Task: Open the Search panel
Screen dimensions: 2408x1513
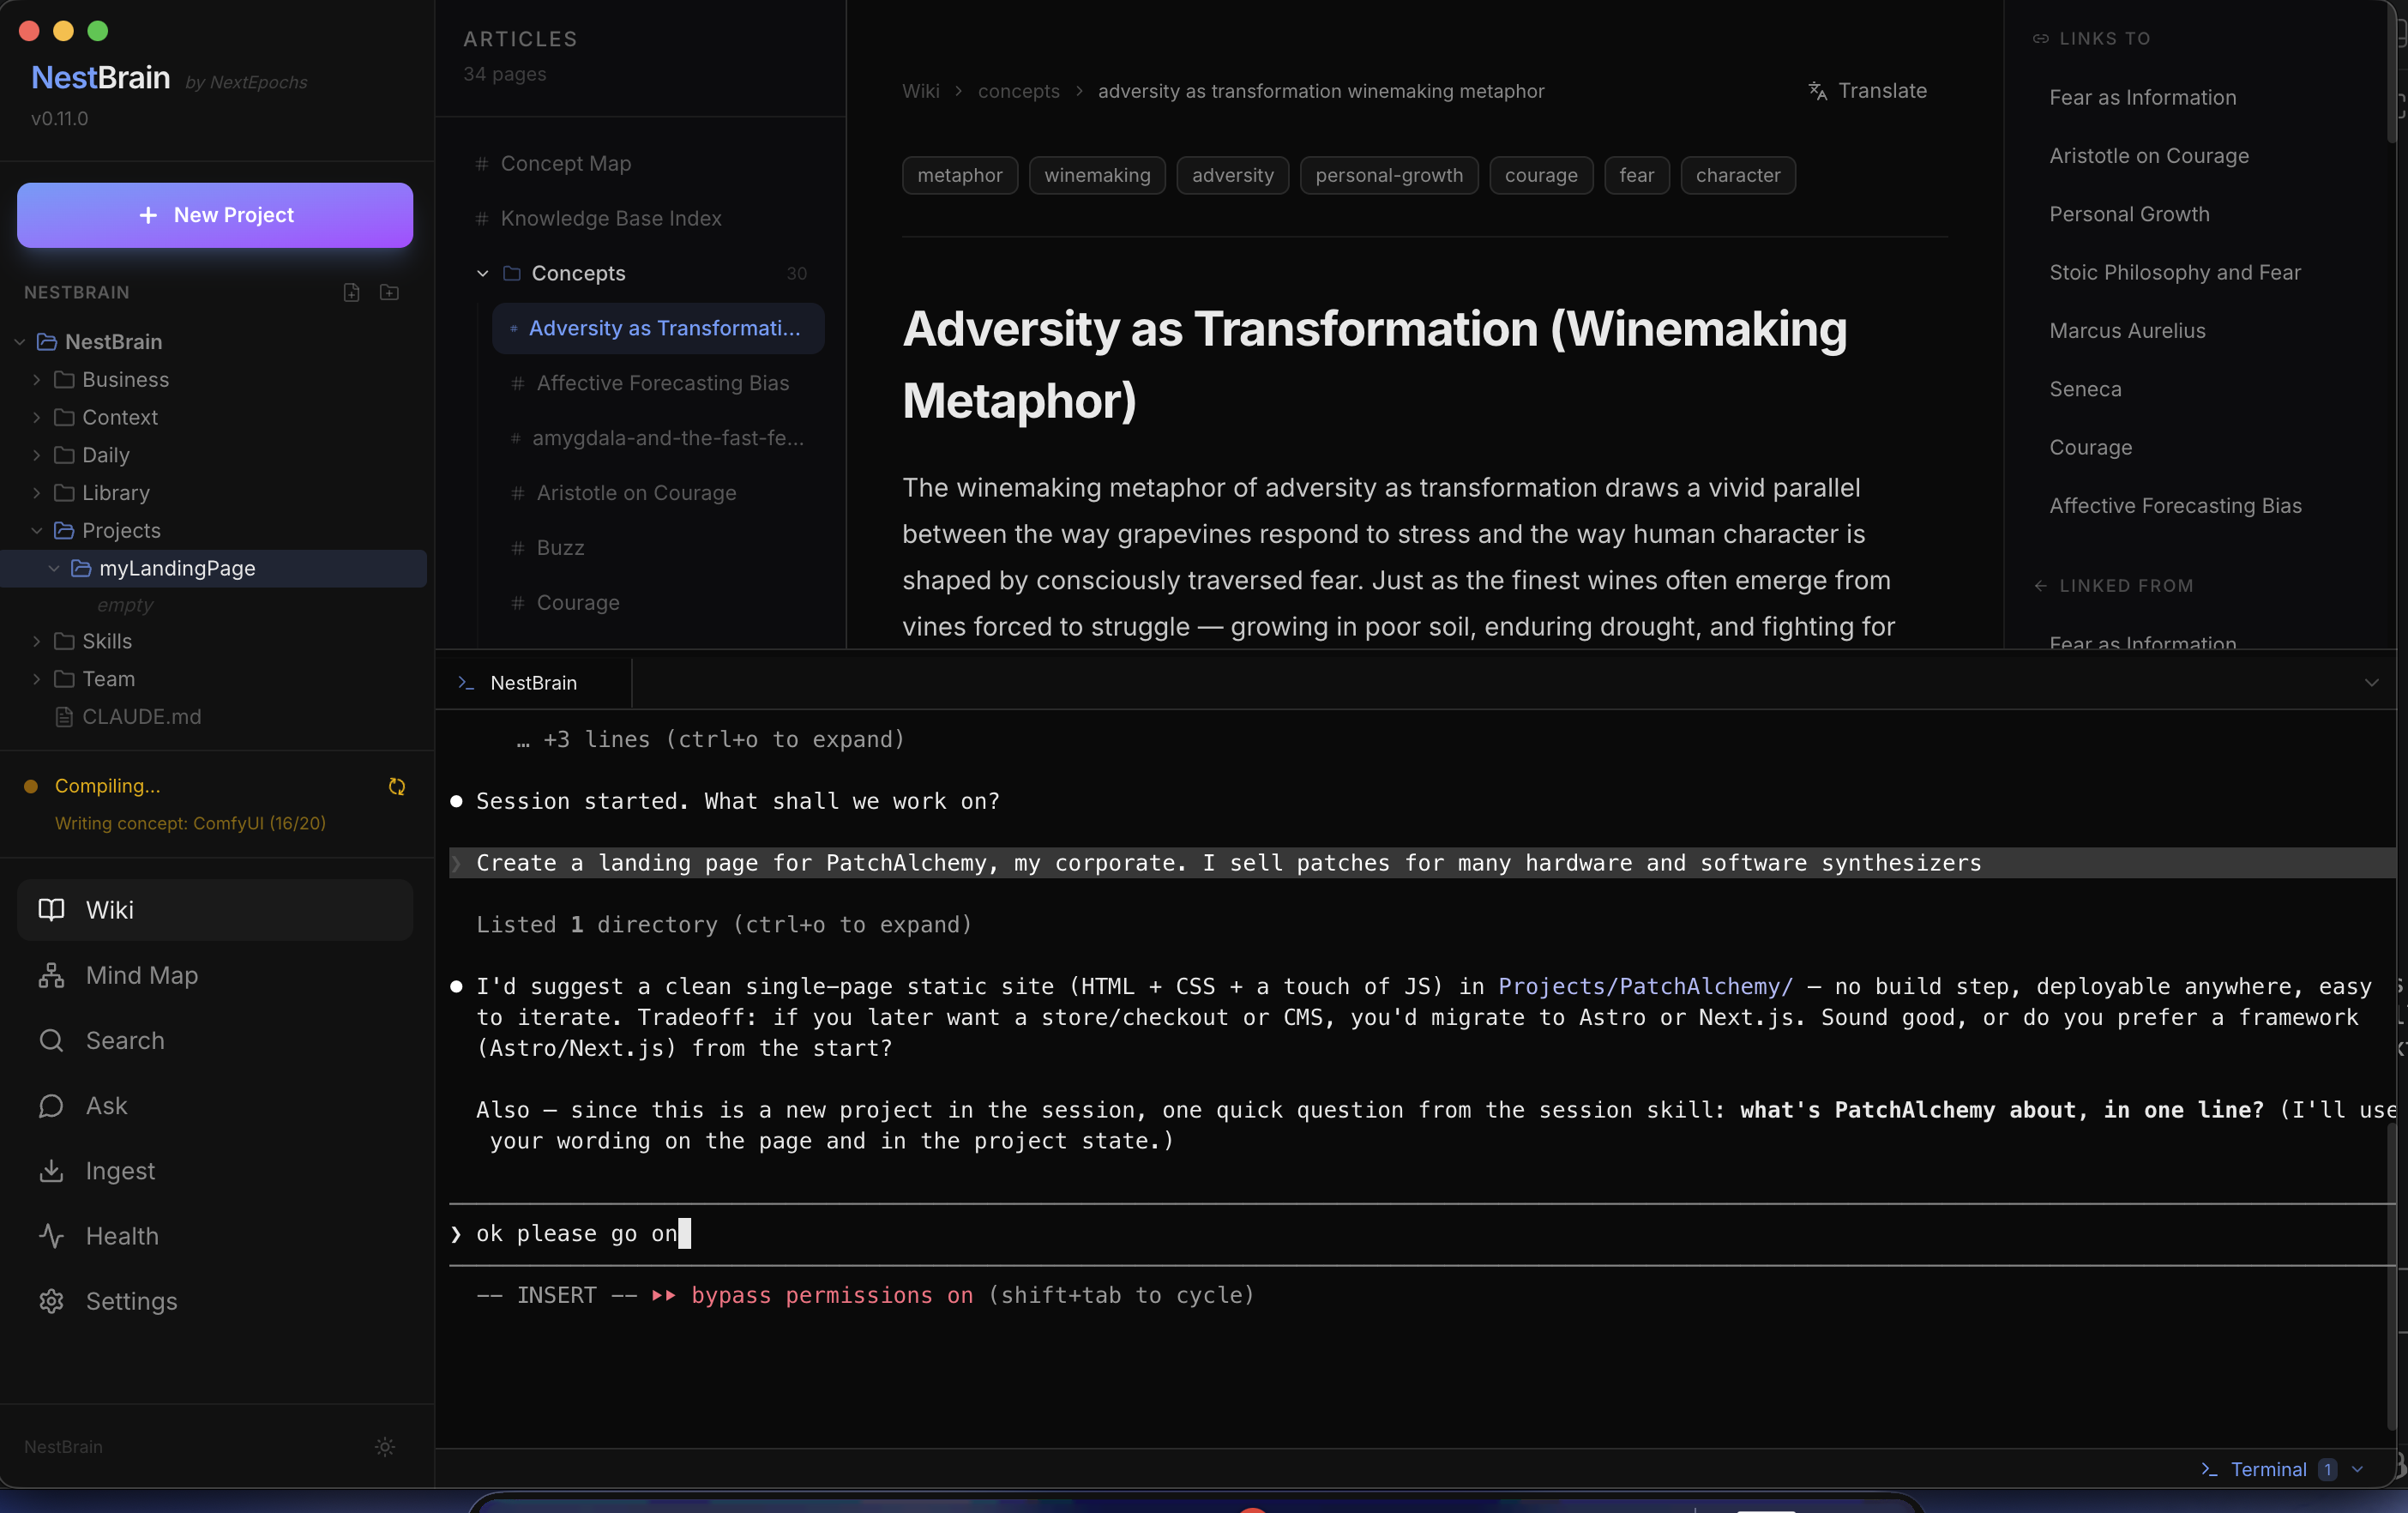Action: [124, 1040]
